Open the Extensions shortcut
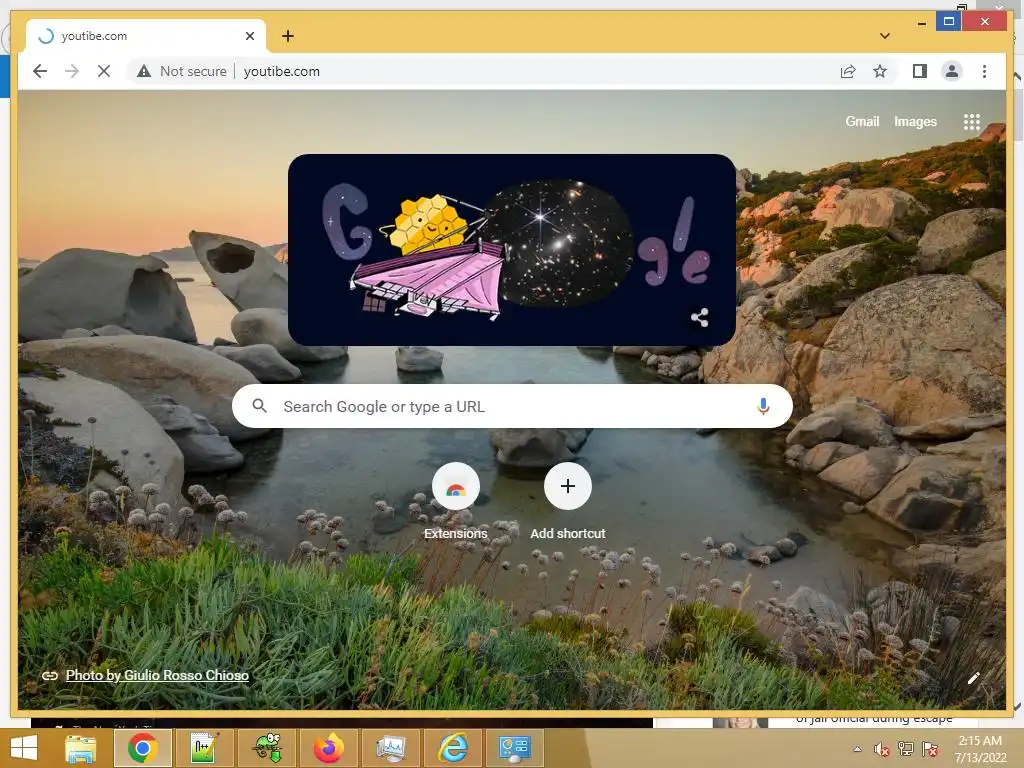Image resolution: width=1024 pixels, height=768 pixels. (456, 502)
